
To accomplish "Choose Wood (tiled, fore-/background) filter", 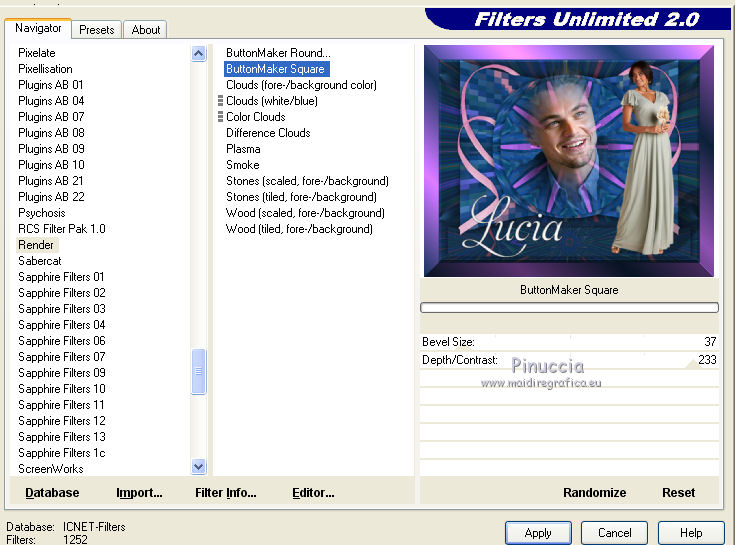I will (x=299, y=229).
